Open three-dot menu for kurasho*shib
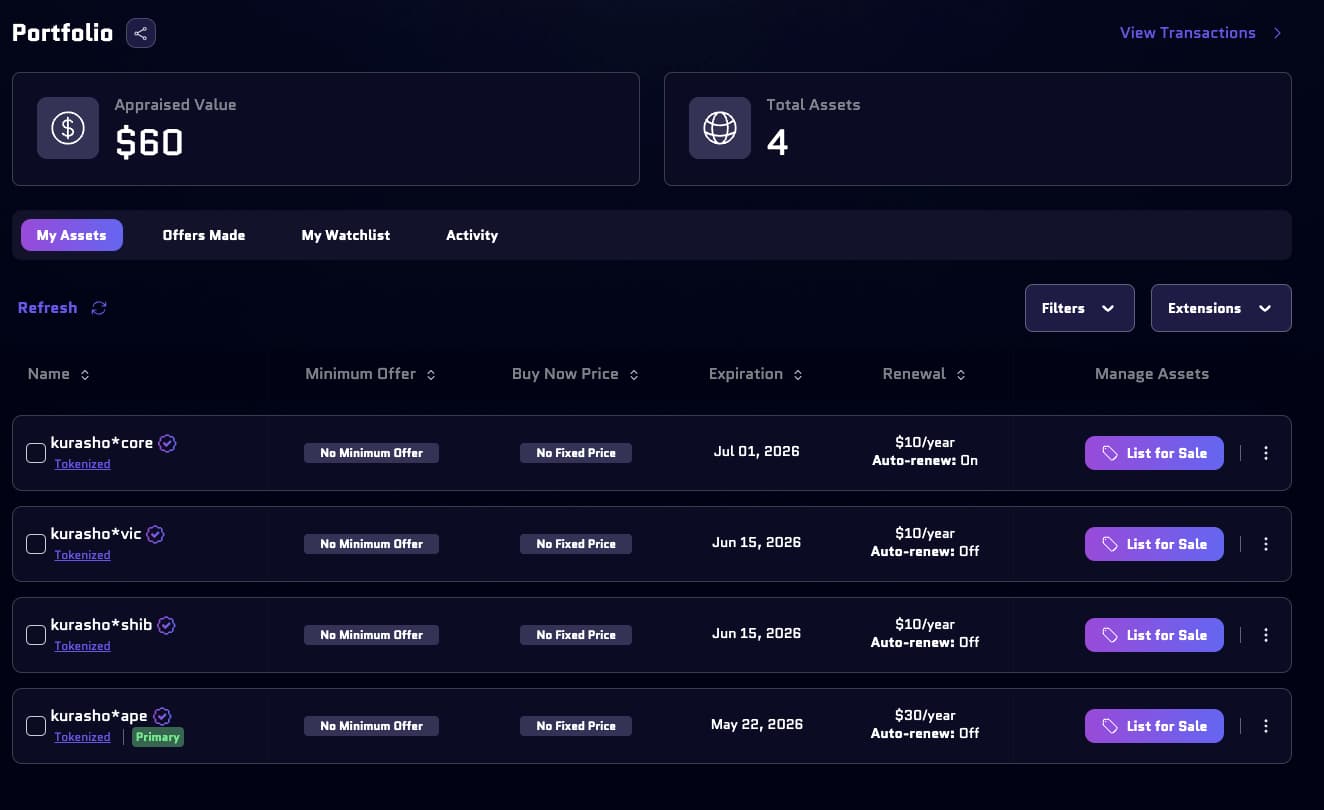The height and width of the screenshot is (810, 1324). pos(1266,635)
